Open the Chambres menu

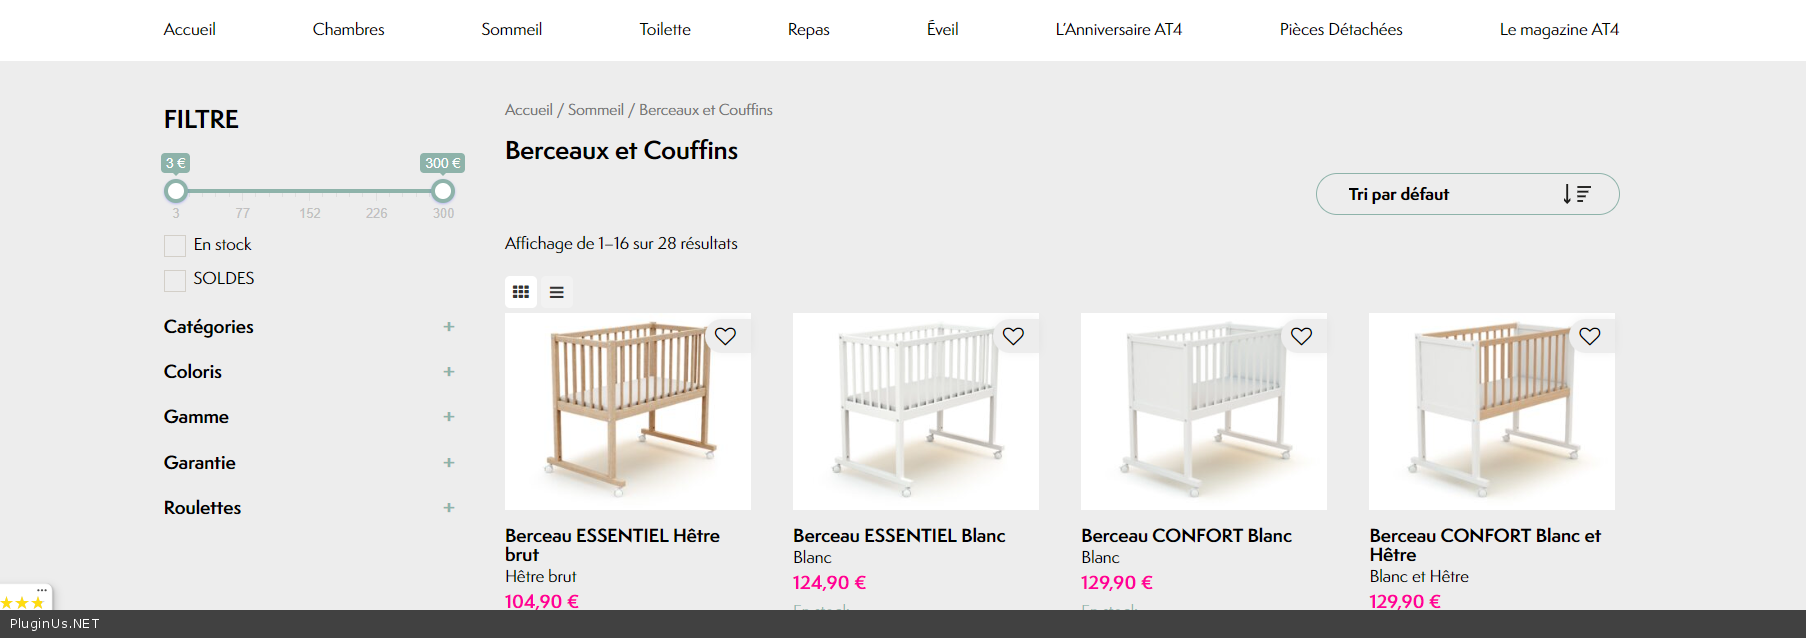(x=348, y=29)
